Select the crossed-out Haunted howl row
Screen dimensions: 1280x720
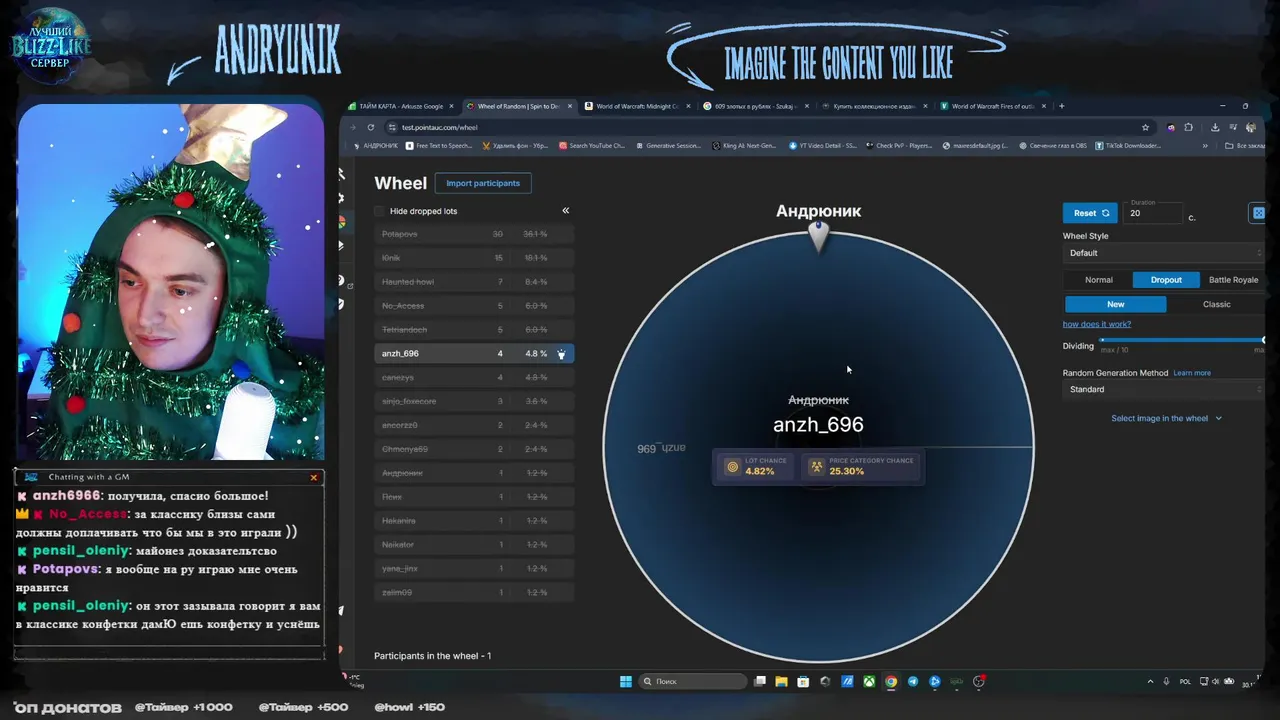coord(474,282)
